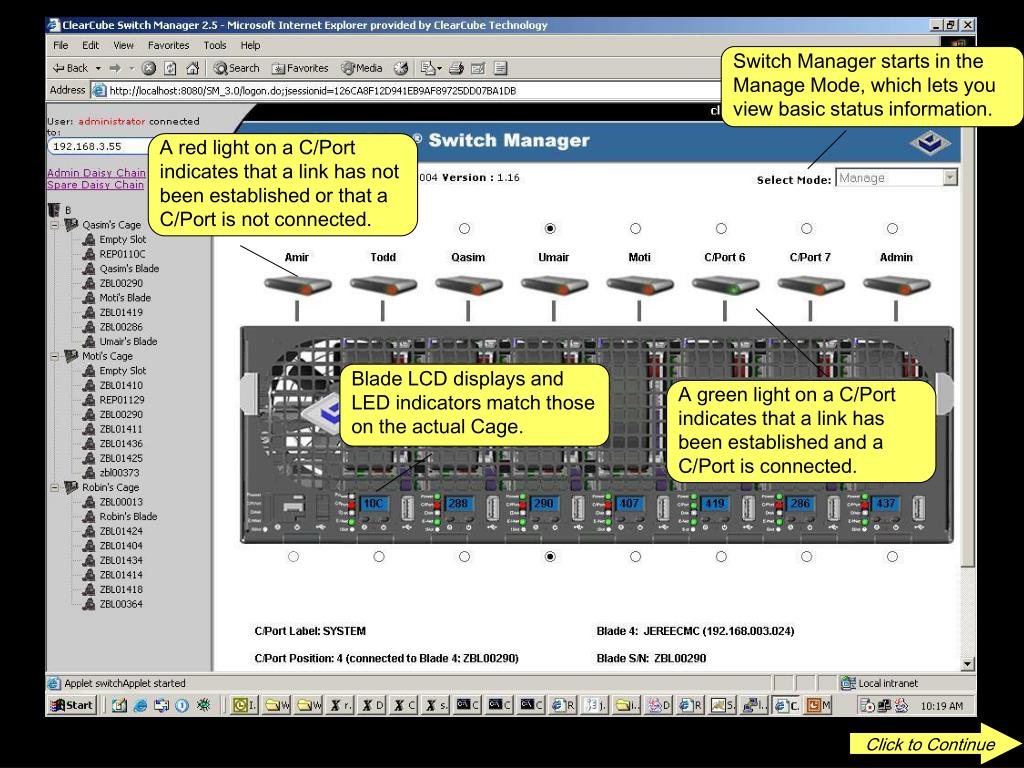The width and height of the screenshot is (1024, 768).
Task: Select Umair's Blade in the tree
Action: click(x=128, y=342)
